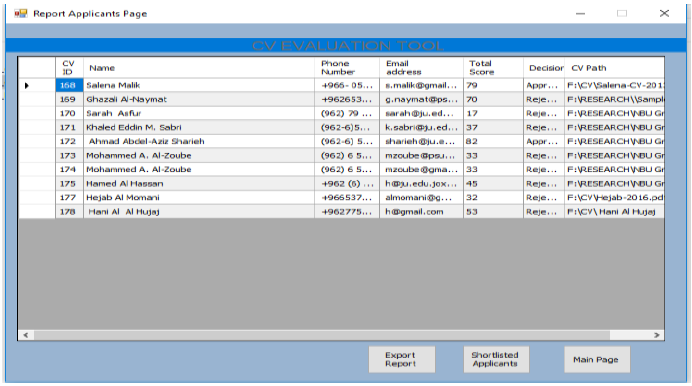Select the name Salena Malik
Viewport: 692px width, 386px height.
(199, 85)
